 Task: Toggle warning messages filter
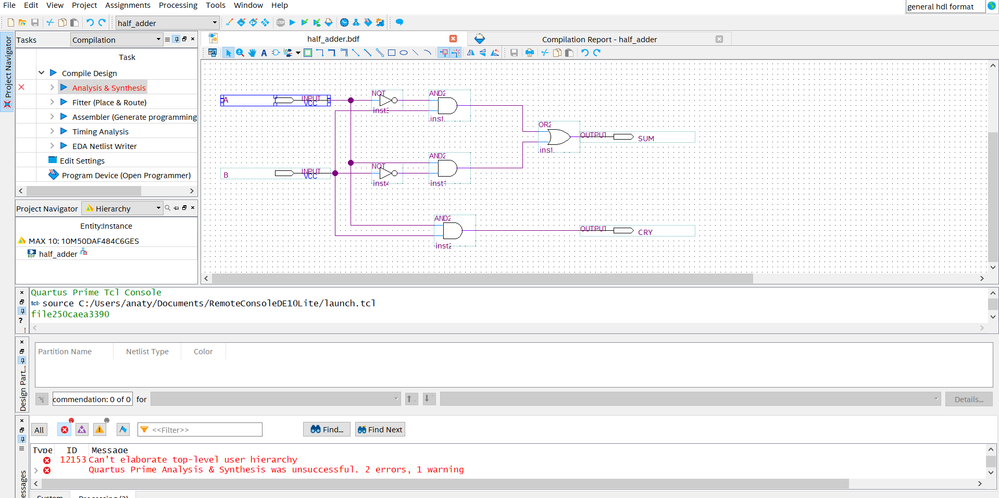tap(99, 429)
